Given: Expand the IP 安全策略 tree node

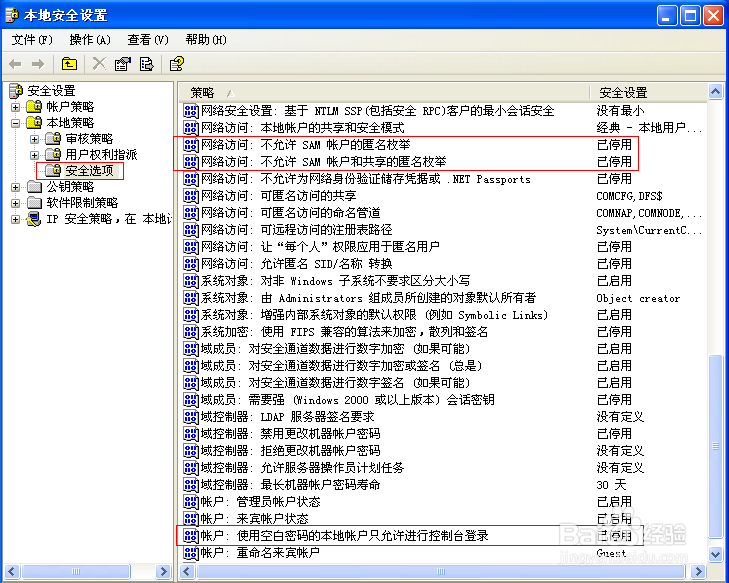Looking at the screenshot, I should coord(15,219).
